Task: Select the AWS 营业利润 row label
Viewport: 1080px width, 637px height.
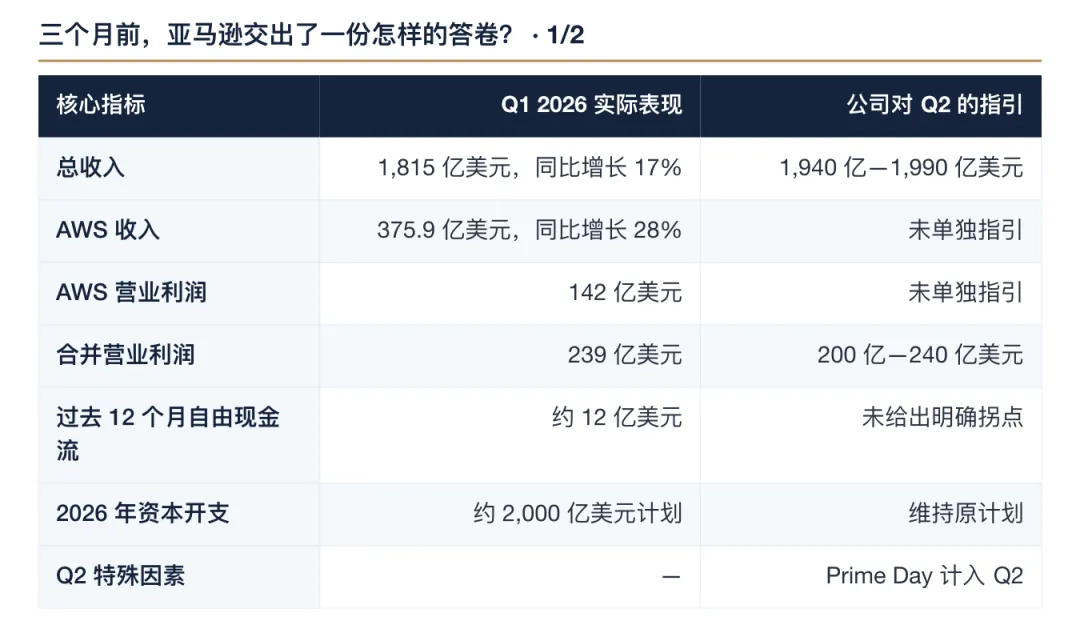Action: click(x=131, y=292)
